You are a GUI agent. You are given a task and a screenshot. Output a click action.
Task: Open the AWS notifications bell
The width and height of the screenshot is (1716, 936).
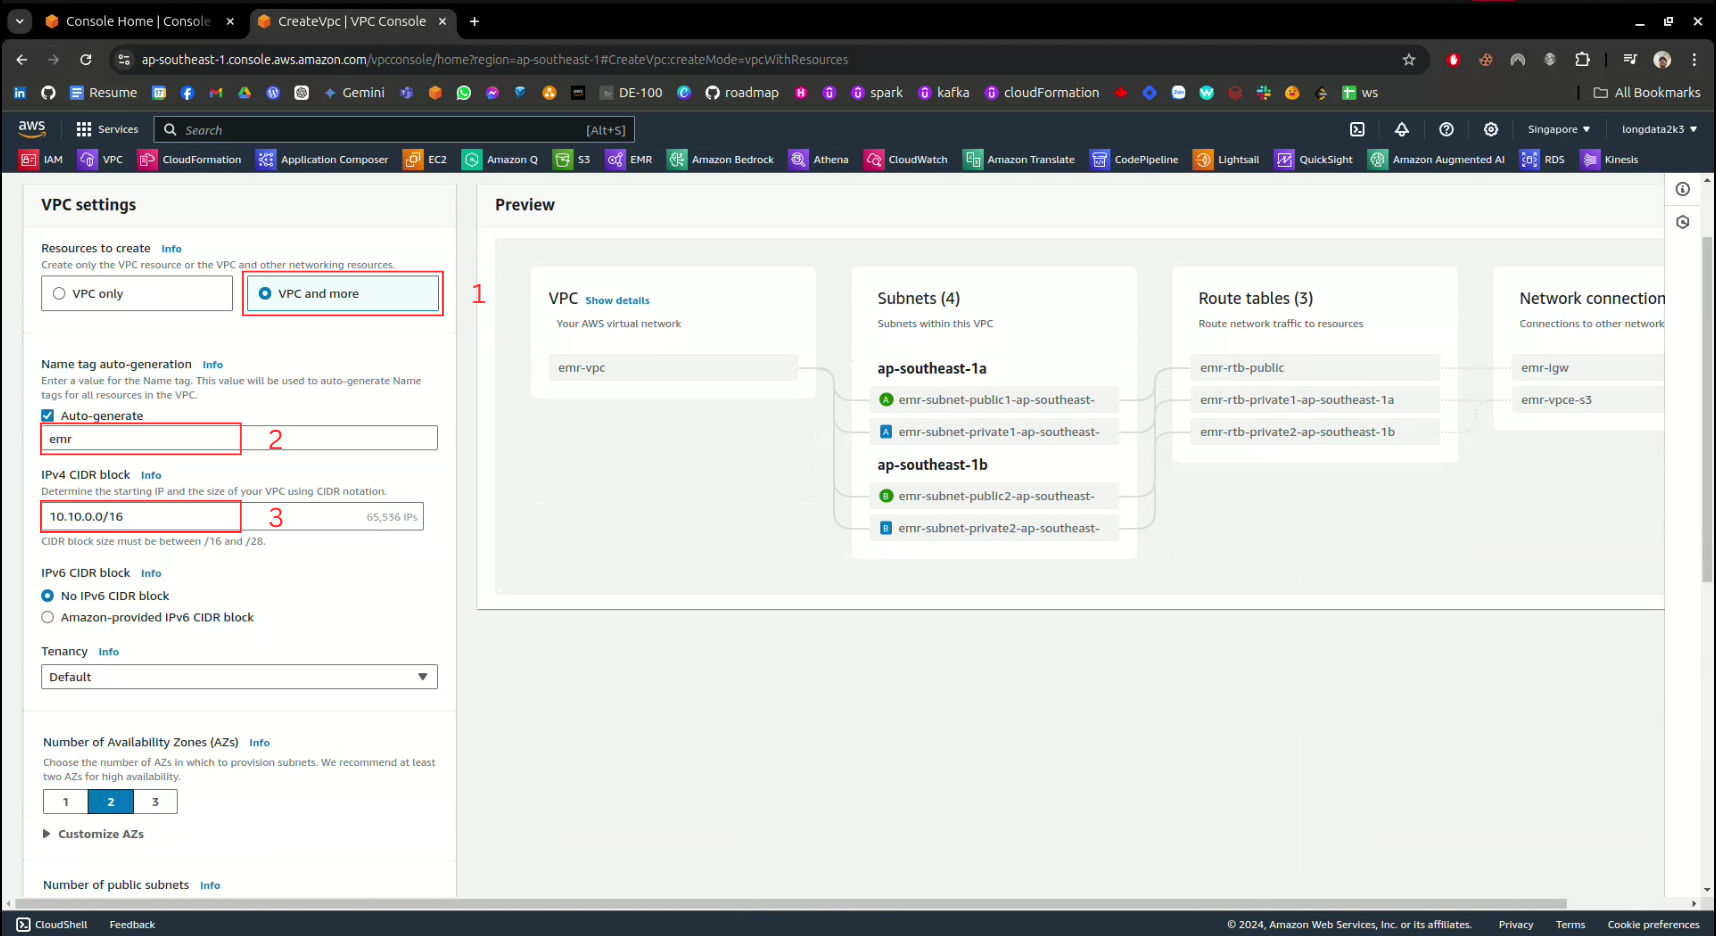click(x=1401, y=129)
